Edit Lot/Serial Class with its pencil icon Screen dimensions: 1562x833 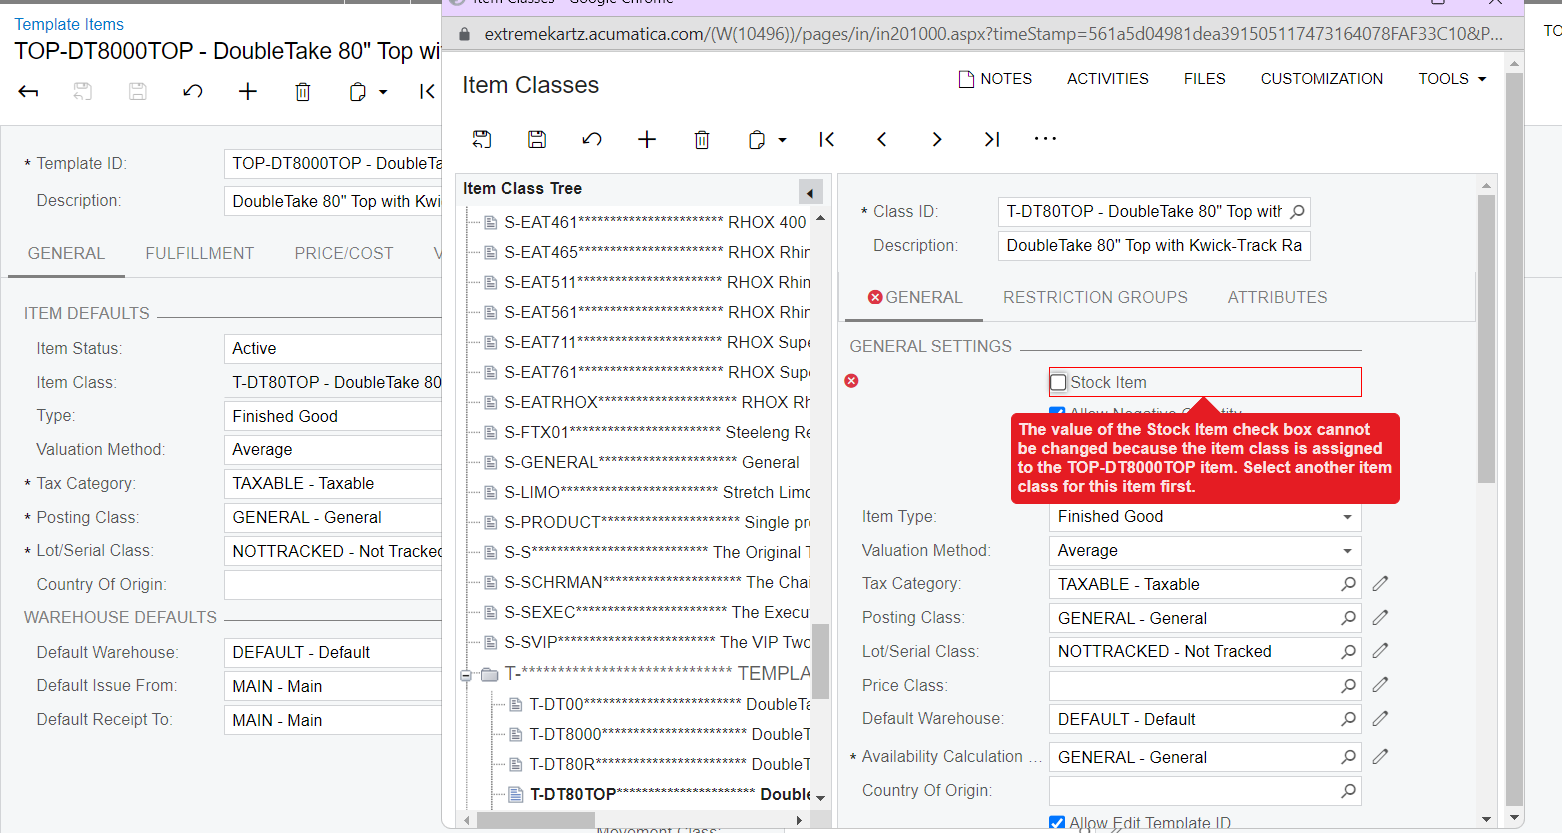pos(1380,650)
